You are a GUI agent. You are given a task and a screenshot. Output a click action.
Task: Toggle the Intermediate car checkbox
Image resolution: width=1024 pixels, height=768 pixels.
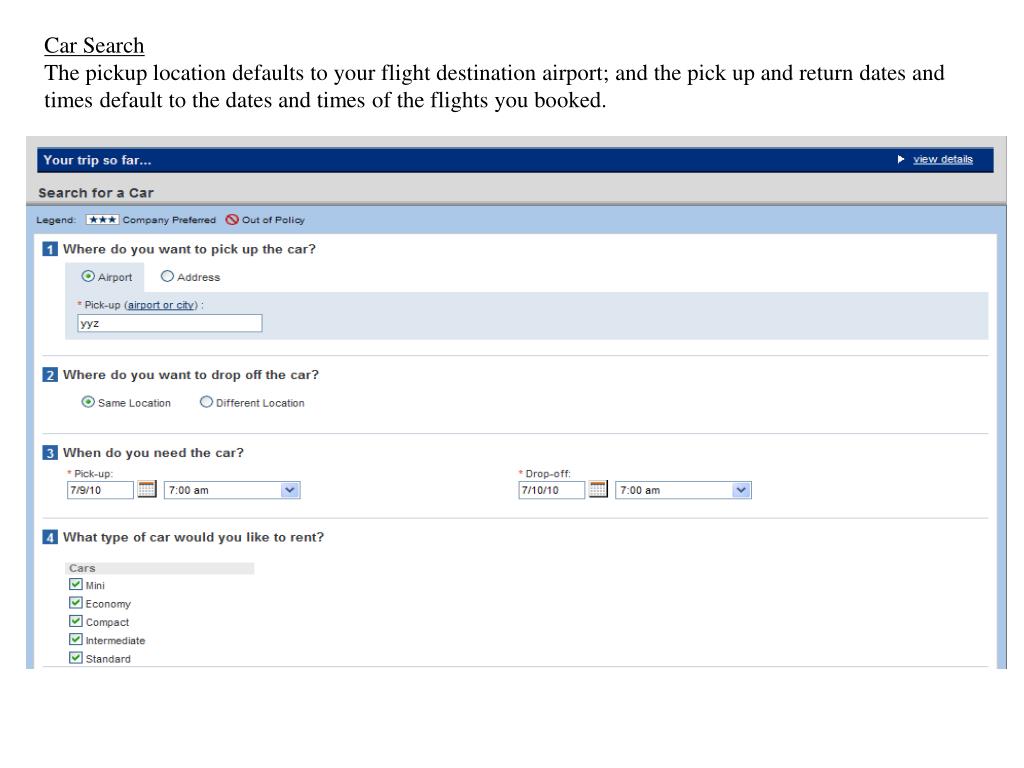tap(76, 639)
